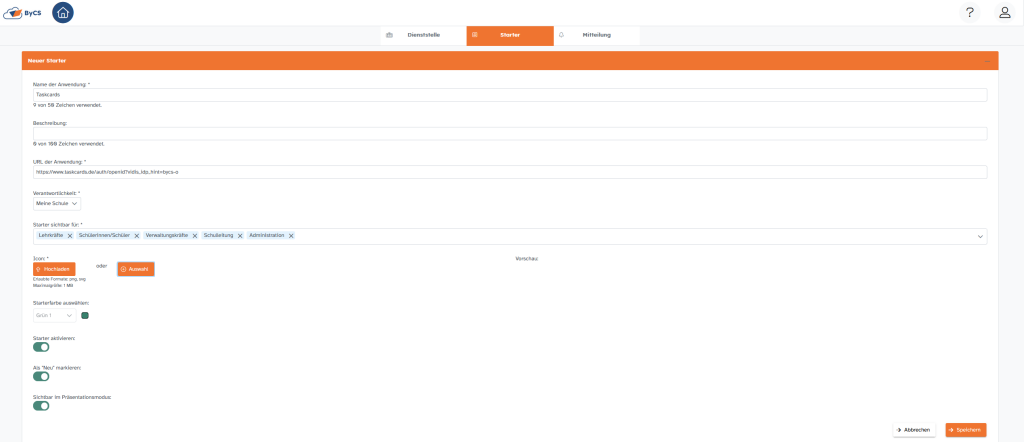Remove the Schulleitung tag

240,236
